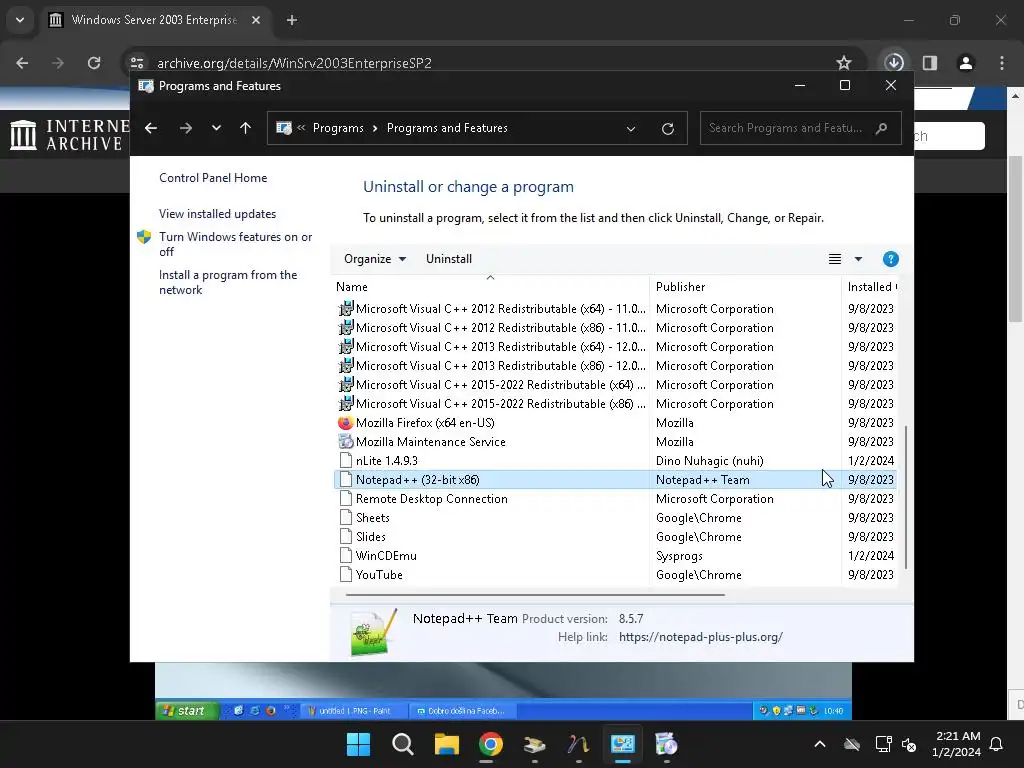Image resolution: width=1024 pixels, height=768 pixels.
Task: Go back in Programs and Features window
Action: pyautogui.click(x=151, y=128)
